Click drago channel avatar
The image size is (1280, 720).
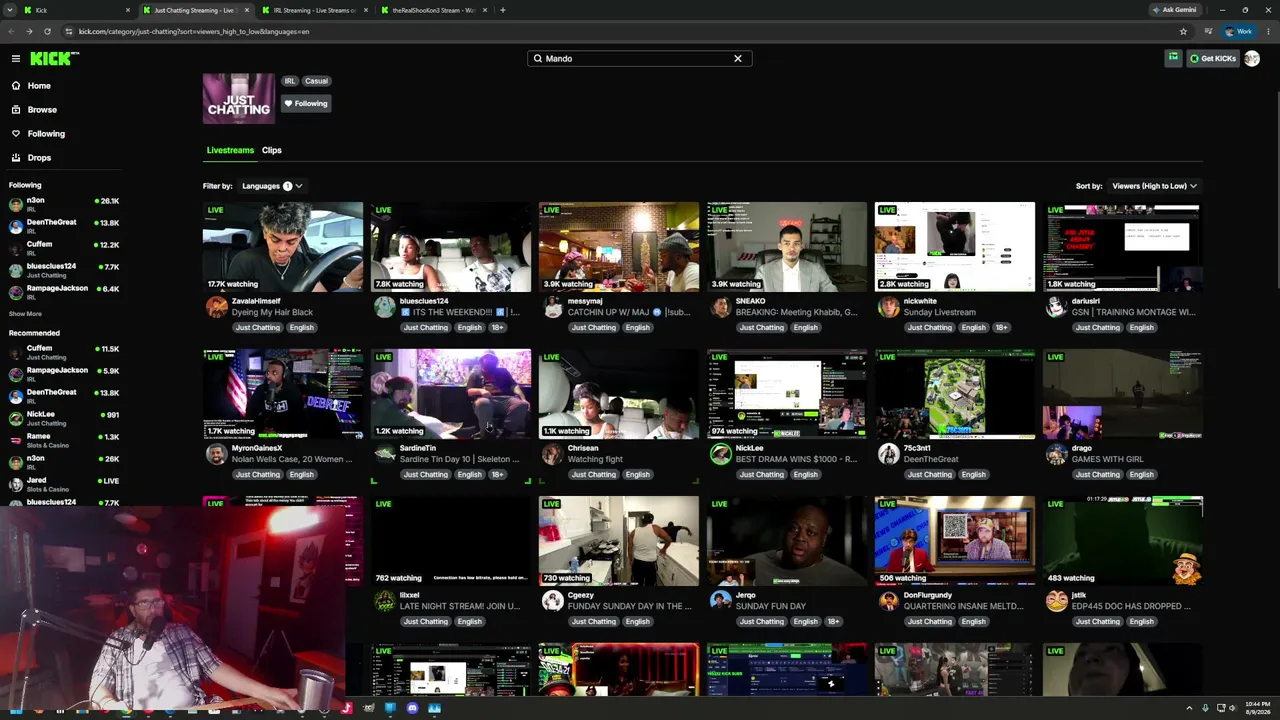(x=1057, y=454)
